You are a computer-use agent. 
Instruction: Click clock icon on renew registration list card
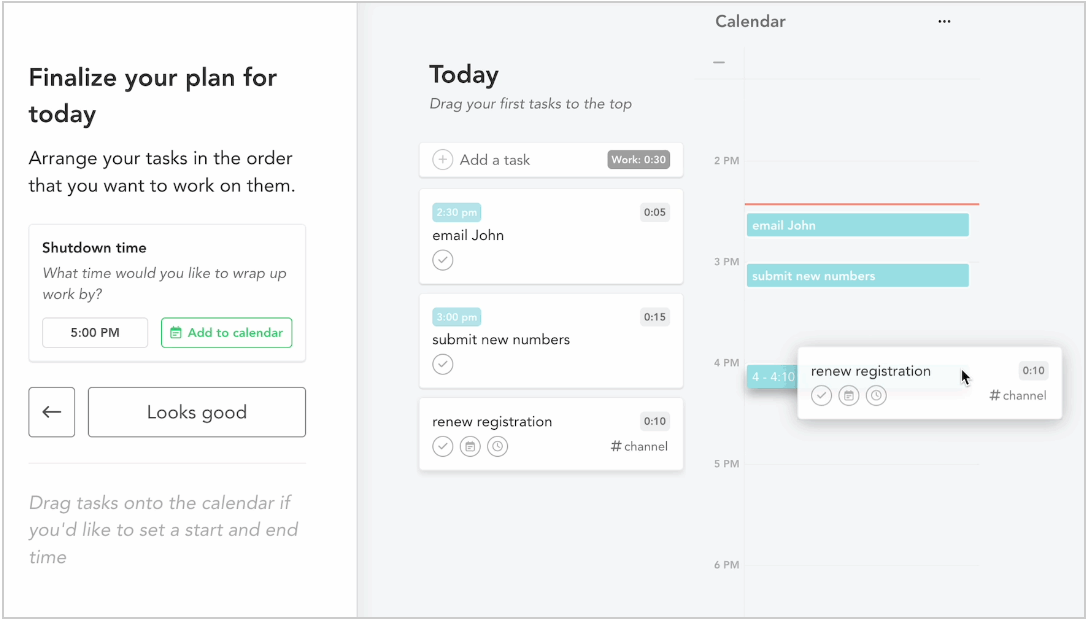pyautogui.click(x=498, y=446)
